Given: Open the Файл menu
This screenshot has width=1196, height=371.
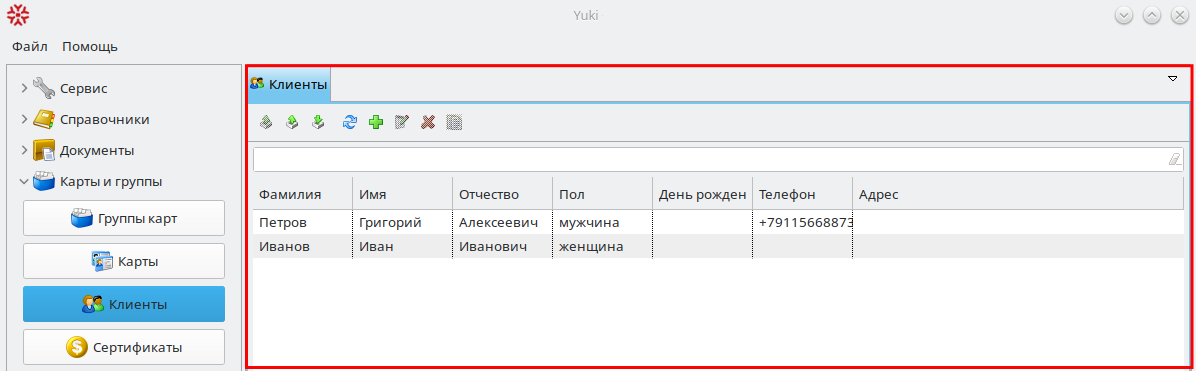Looking at the screenshot, I should [30, 47].
